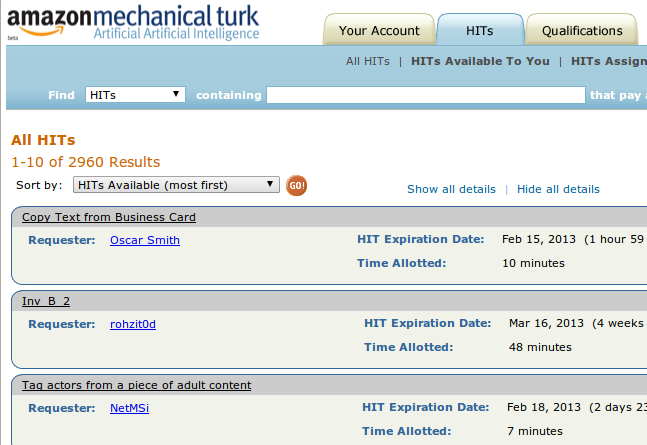Screen dimensions: 647x445
Task: Click the Feb 18, 2013 expiration date
Action: pos(544,407)
